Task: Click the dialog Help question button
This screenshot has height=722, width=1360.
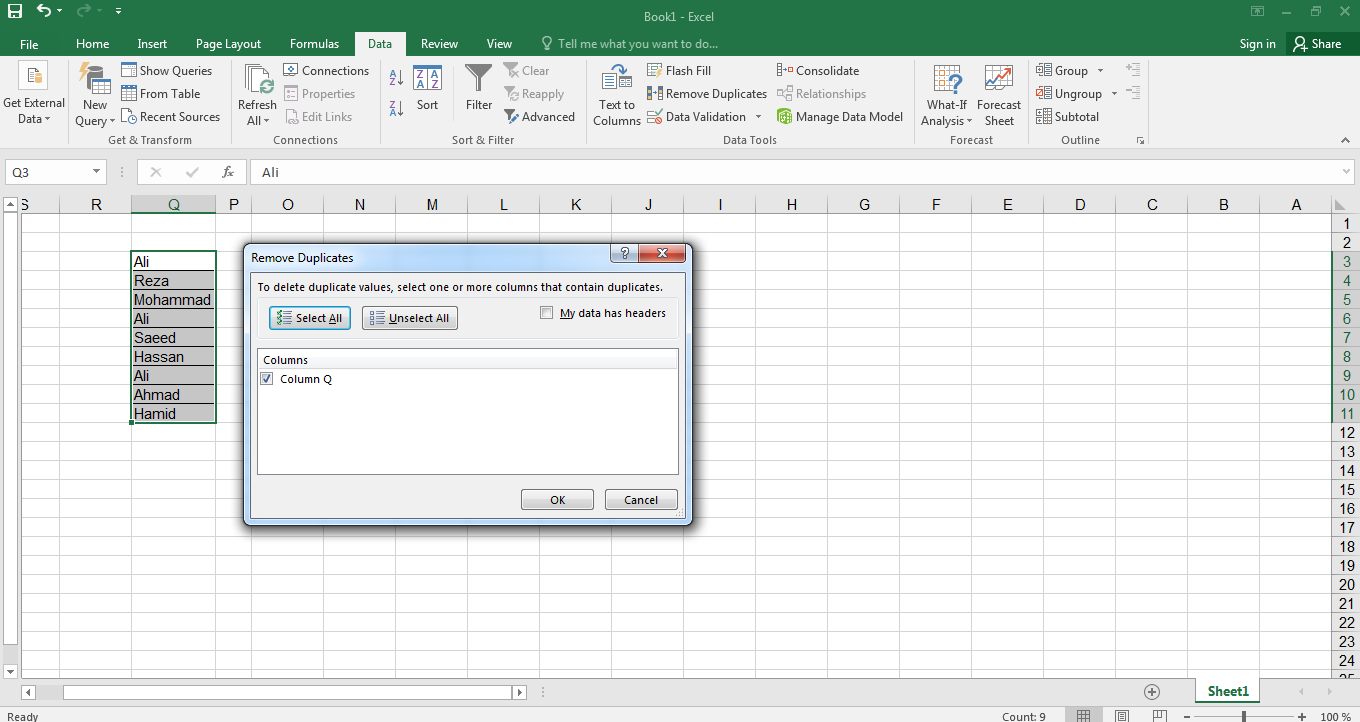Action: tap(623, 254)
